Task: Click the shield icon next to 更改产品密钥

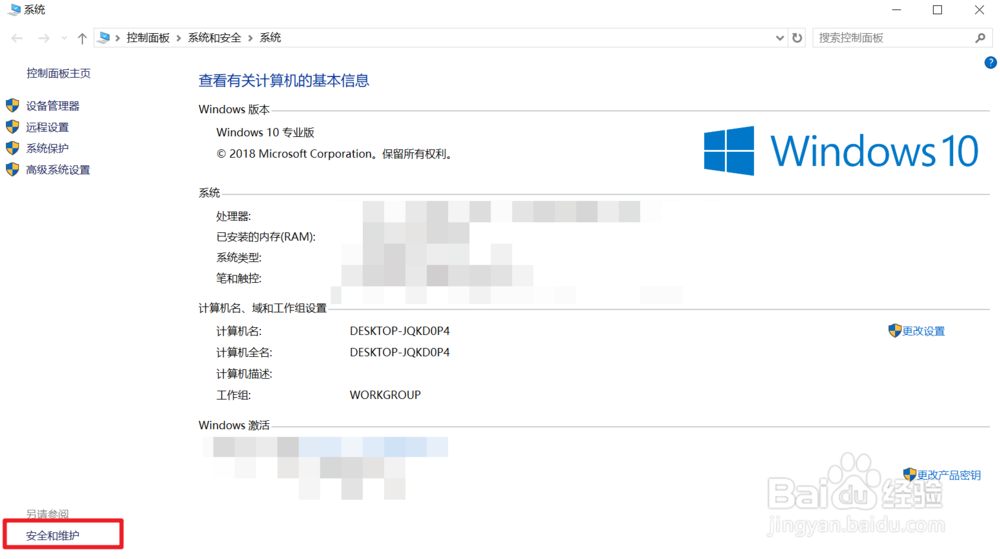Action: (909, 474)
